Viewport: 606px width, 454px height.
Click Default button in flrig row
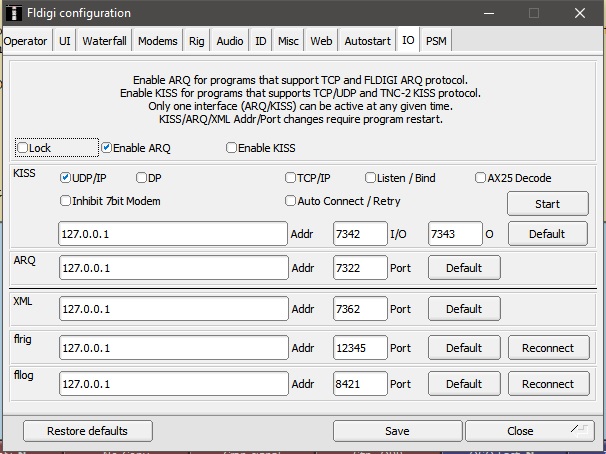(464, 348)
